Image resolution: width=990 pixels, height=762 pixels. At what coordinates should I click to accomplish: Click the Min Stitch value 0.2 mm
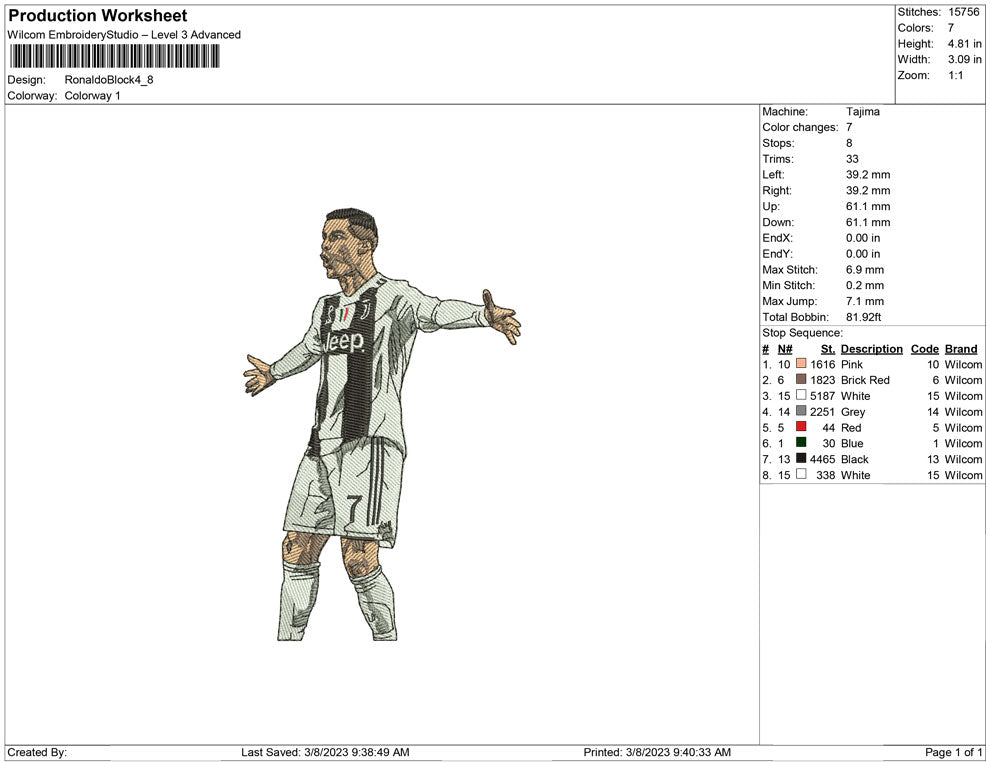[865, 285]
